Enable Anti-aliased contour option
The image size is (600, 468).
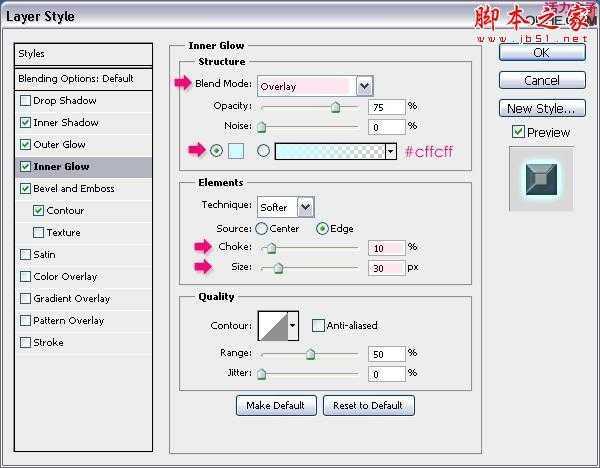(x=318, y=326)
